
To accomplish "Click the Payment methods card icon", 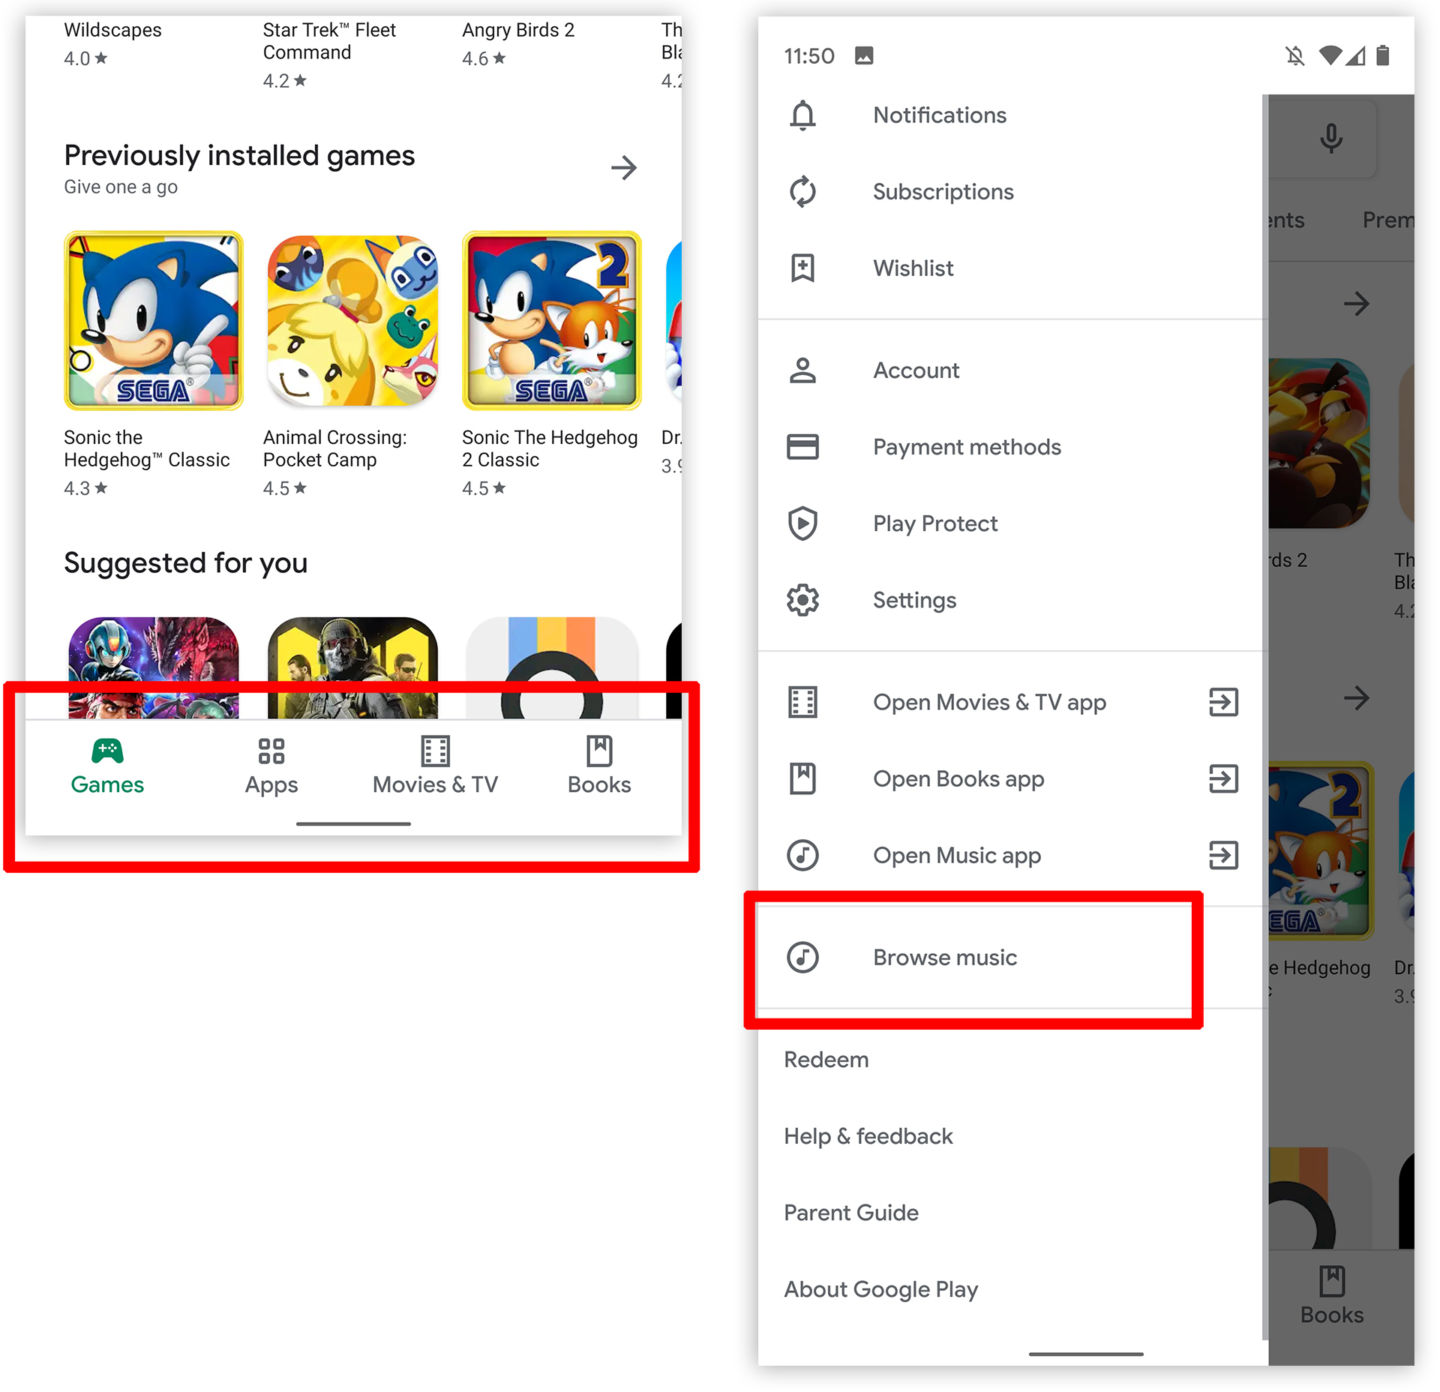I will pyautogui.click(x=802, y=447).
